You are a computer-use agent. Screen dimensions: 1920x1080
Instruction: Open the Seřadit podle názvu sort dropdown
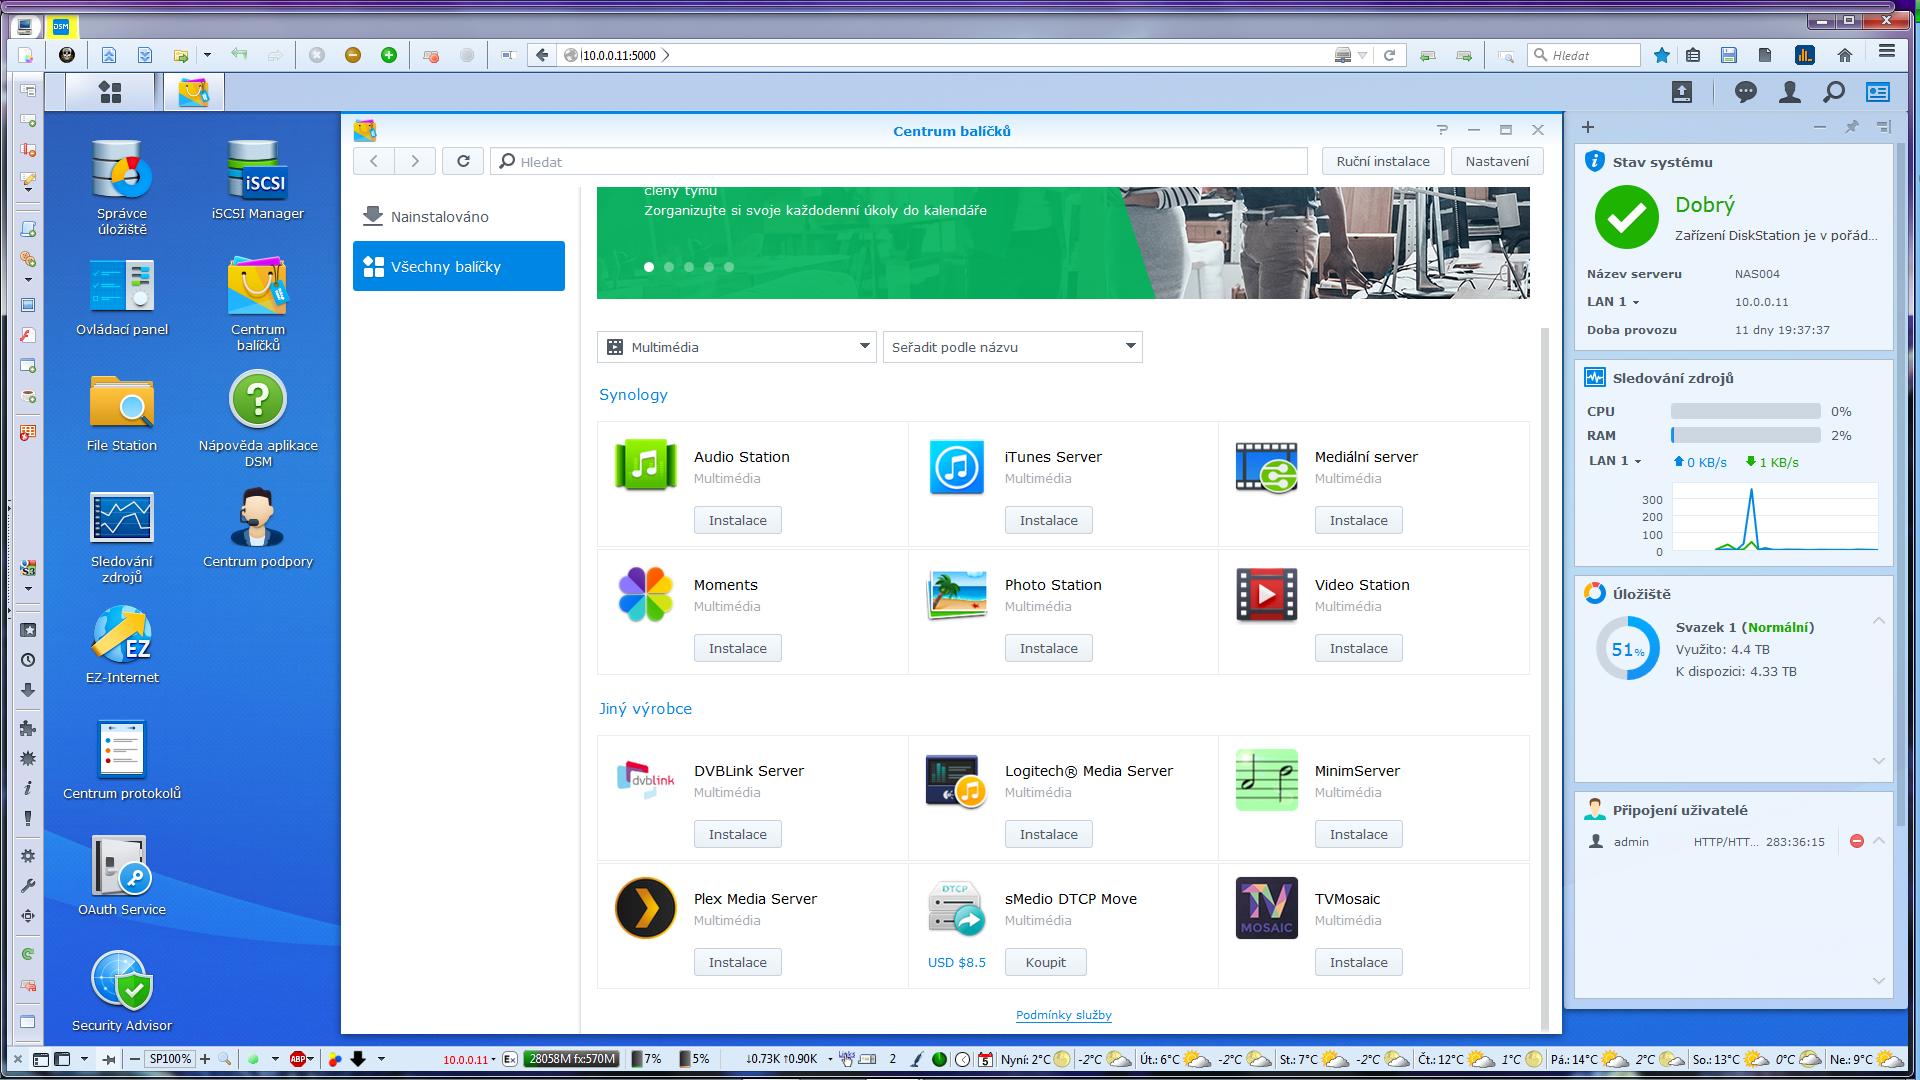(x=1012, y=347)
